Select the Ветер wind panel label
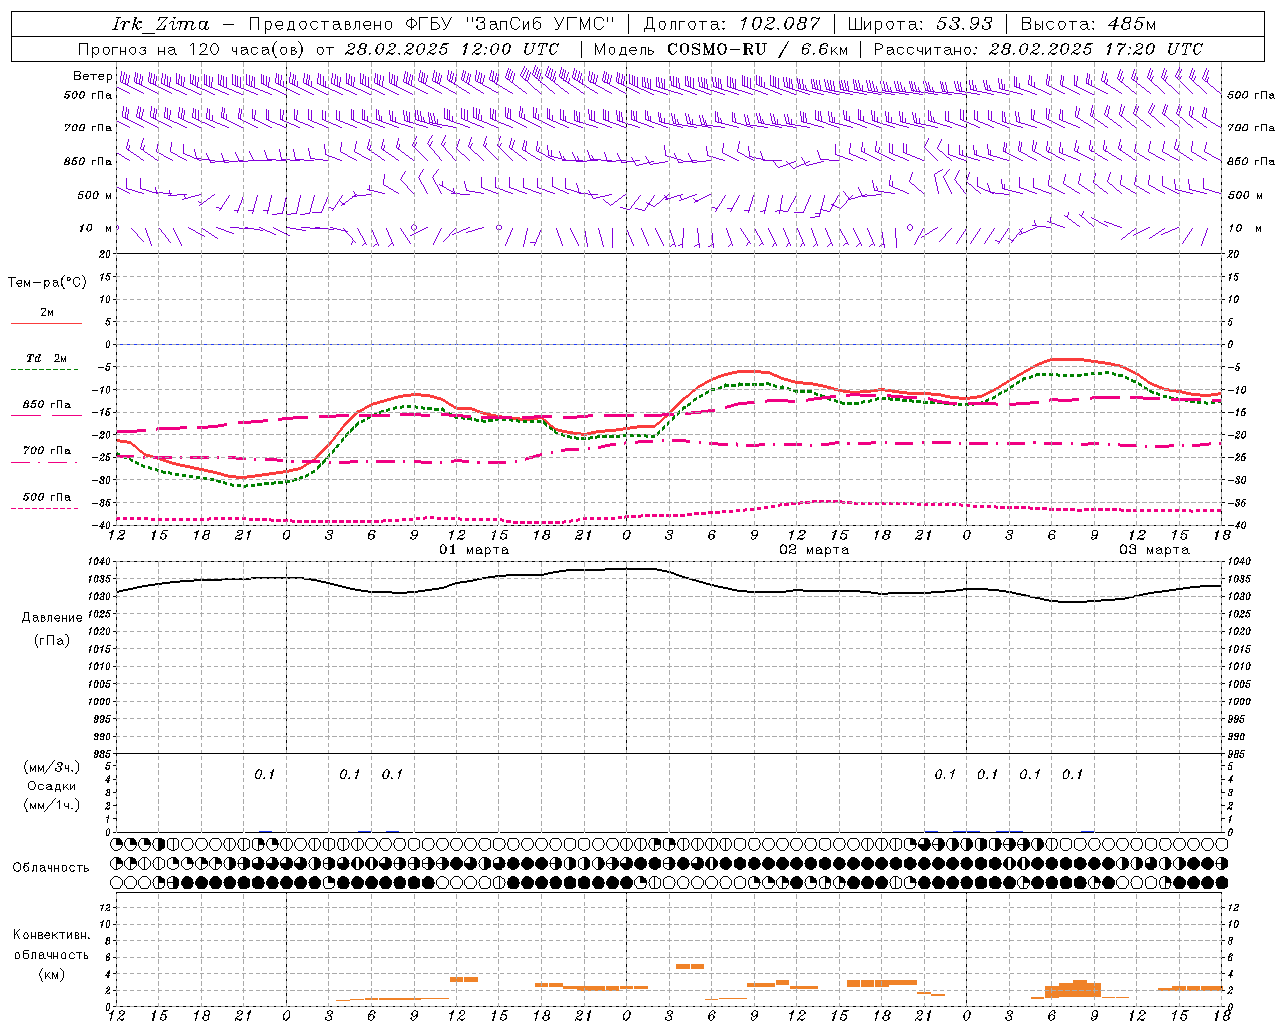Screen dimensions: 1280x1024 coord(92,76)
